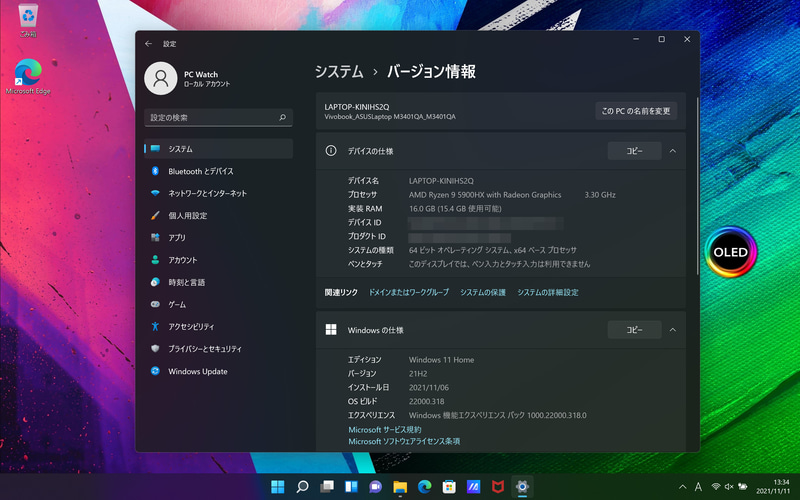Open Teams Chat on taskbar
Image resolution: width=800 pixels, height=500 pixels.
pos(376,487)
